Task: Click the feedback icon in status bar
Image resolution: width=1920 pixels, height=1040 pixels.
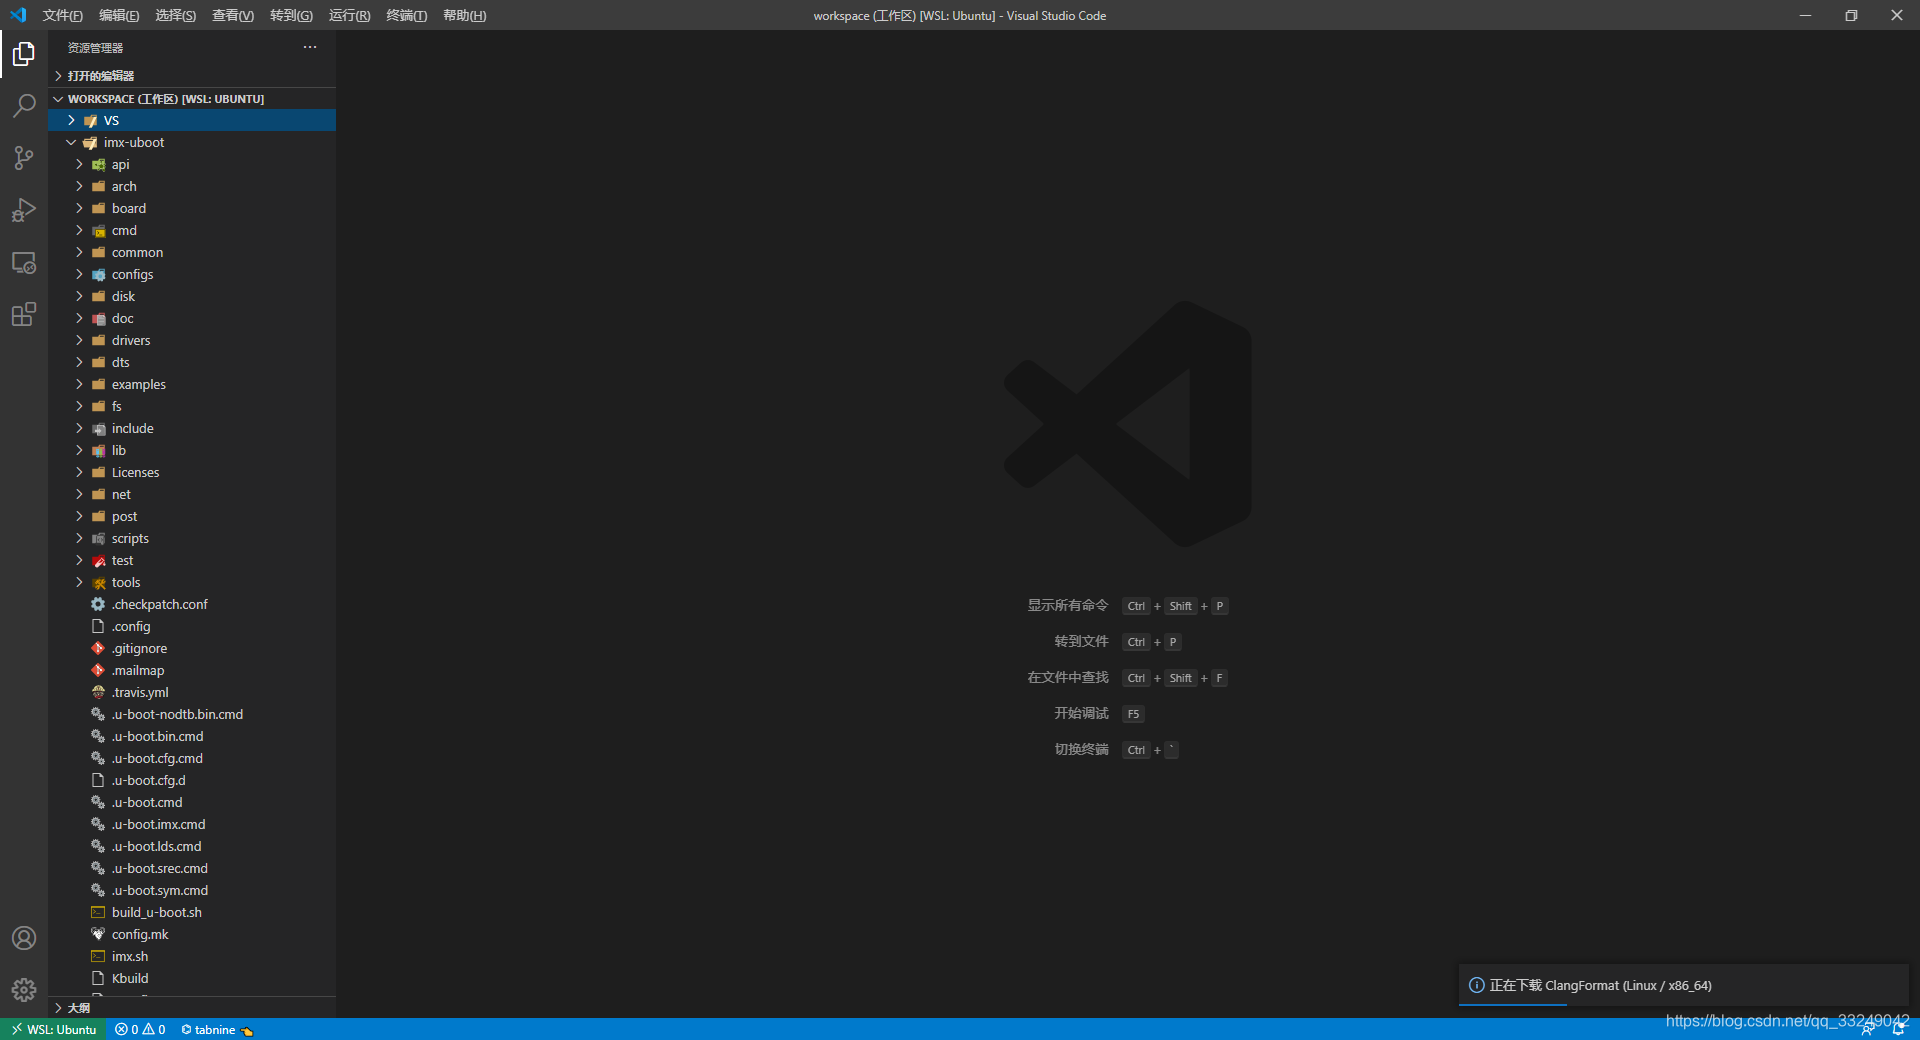Action: 1868,1029
